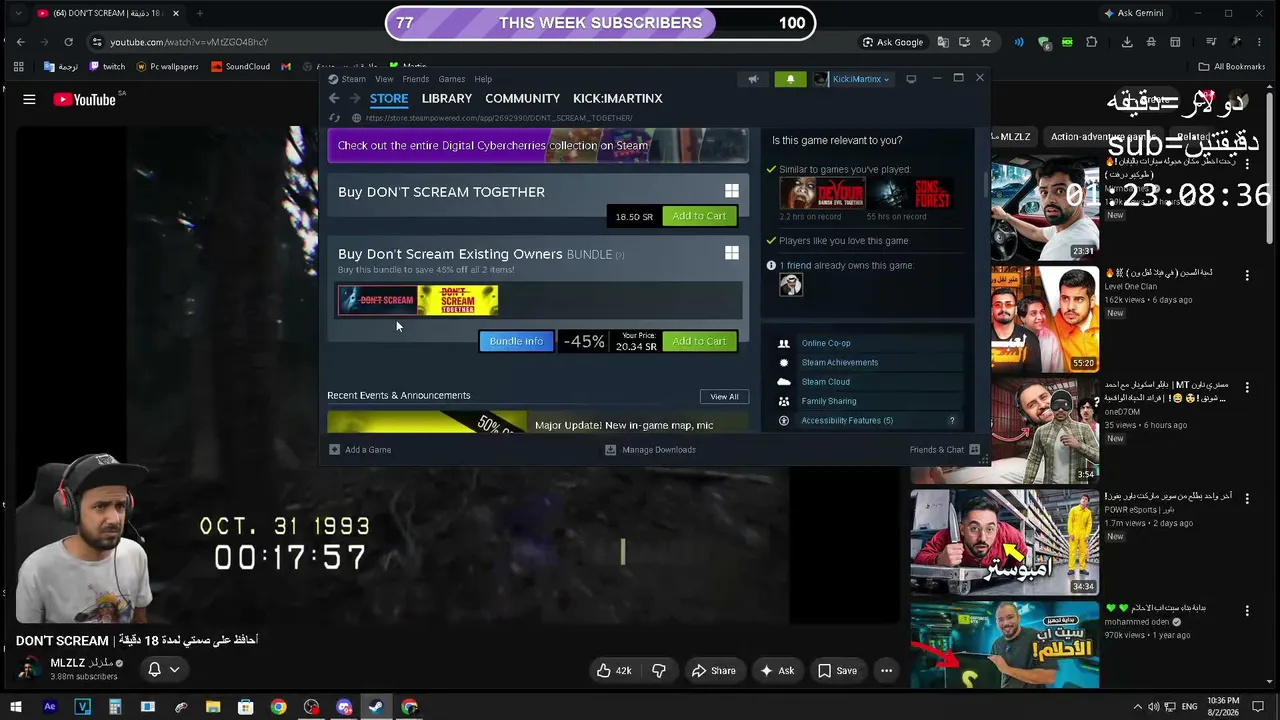Go forward in Steam page navigation

tap(354, 98)
